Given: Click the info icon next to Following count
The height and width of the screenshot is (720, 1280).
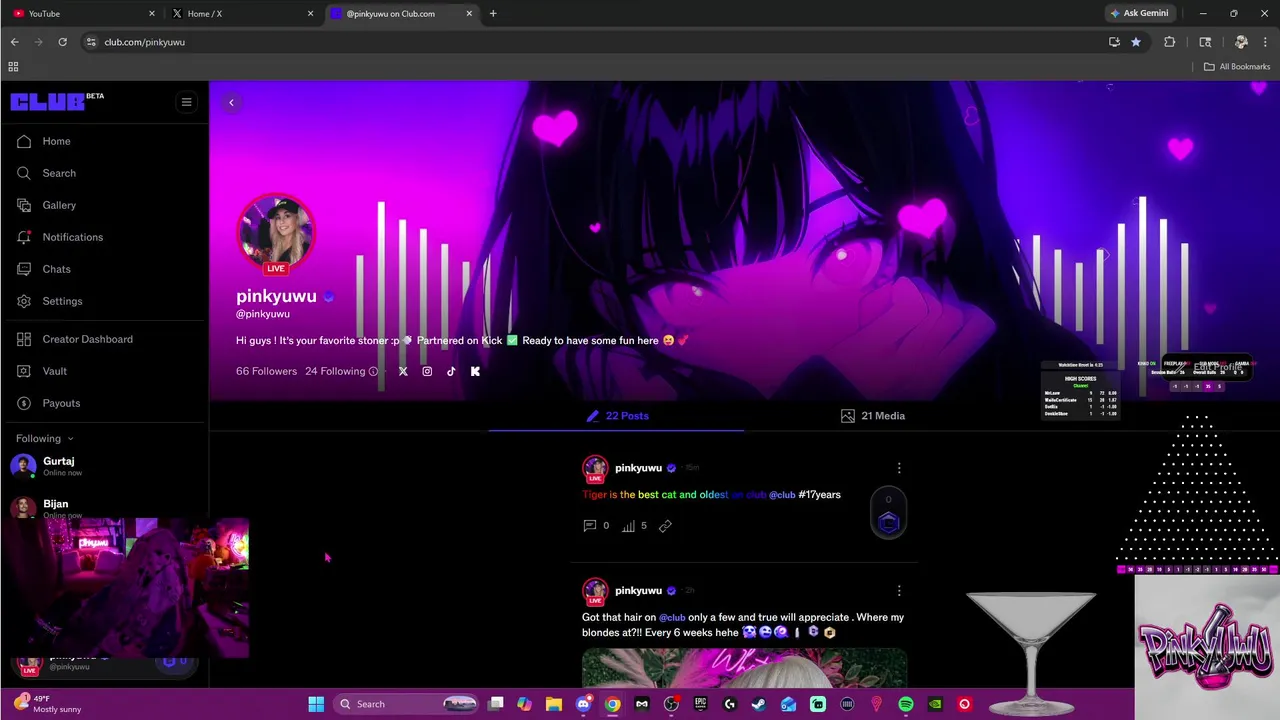Looking at the screenshot, I should [x=373, y=371].
